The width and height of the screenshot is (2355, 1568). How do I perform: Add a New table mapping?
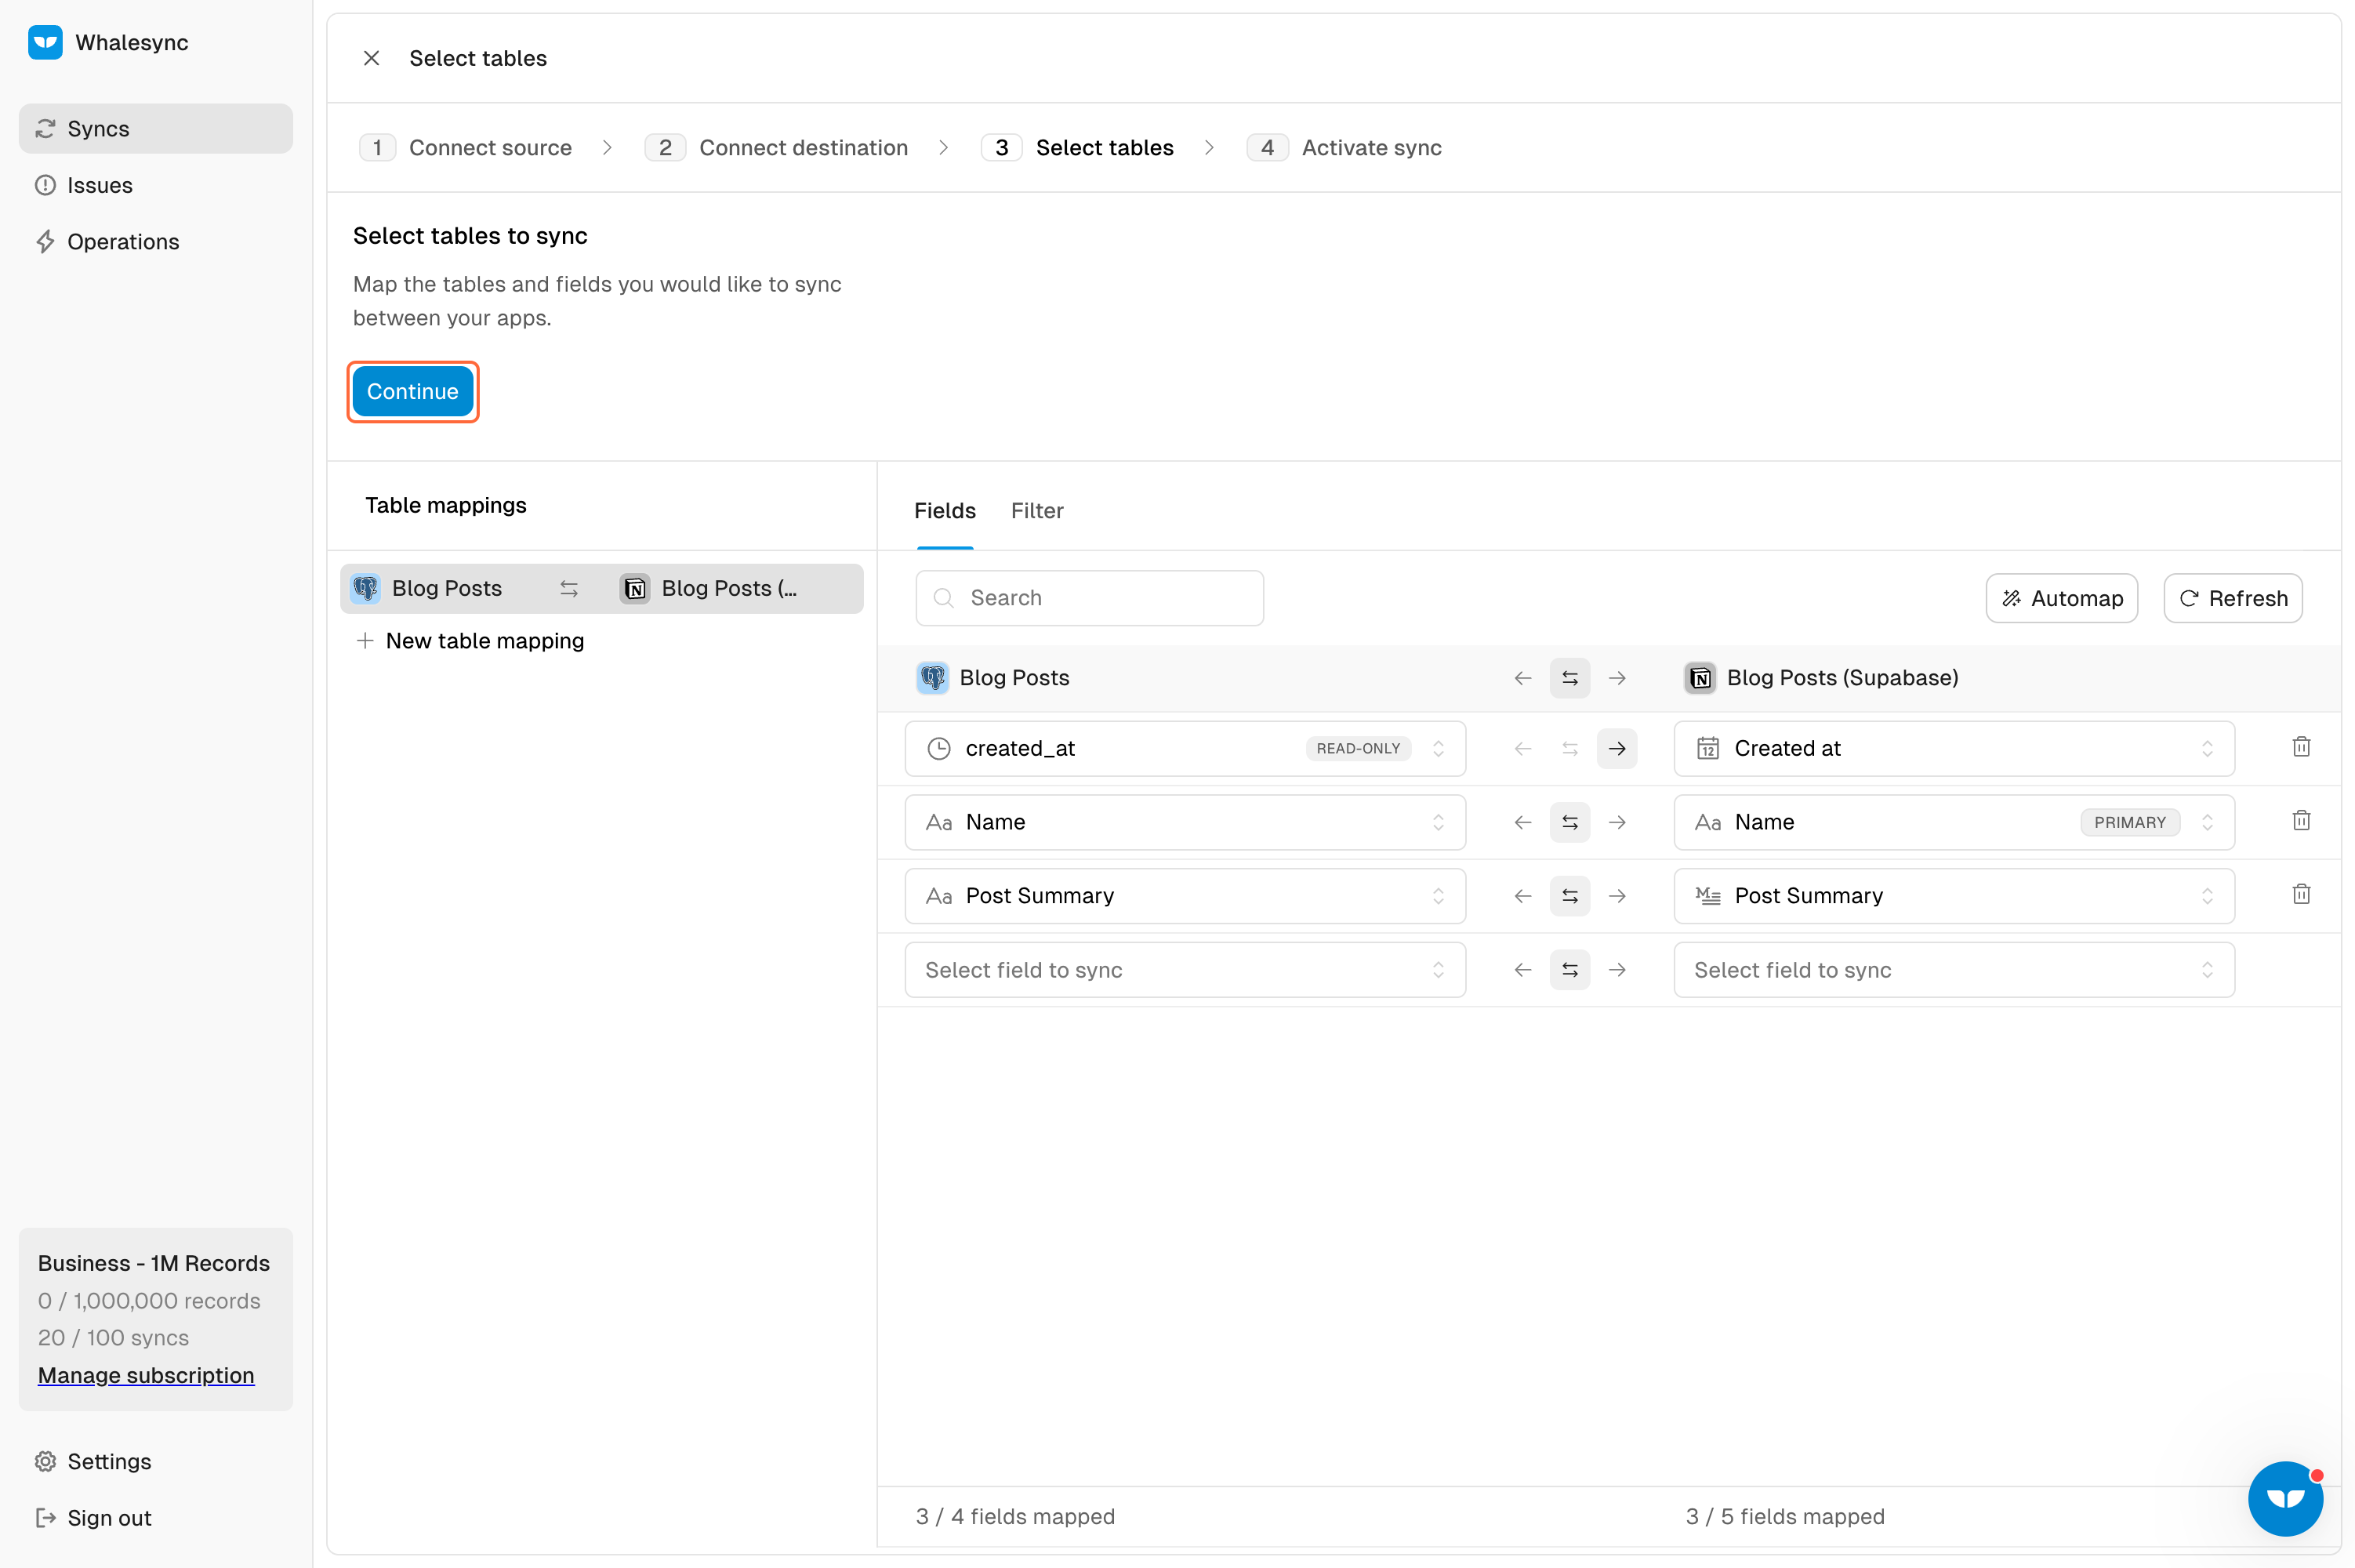(470, 640)
